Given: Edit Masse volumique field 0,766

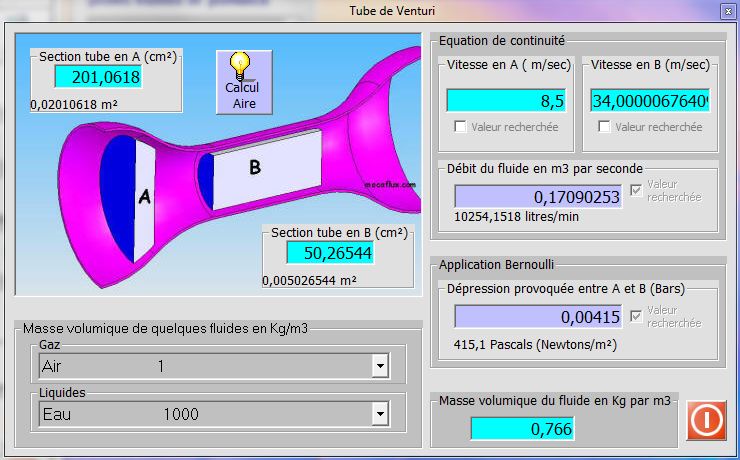Looking at the screenshot, I should pyautogui.click(x=522, y=428).
